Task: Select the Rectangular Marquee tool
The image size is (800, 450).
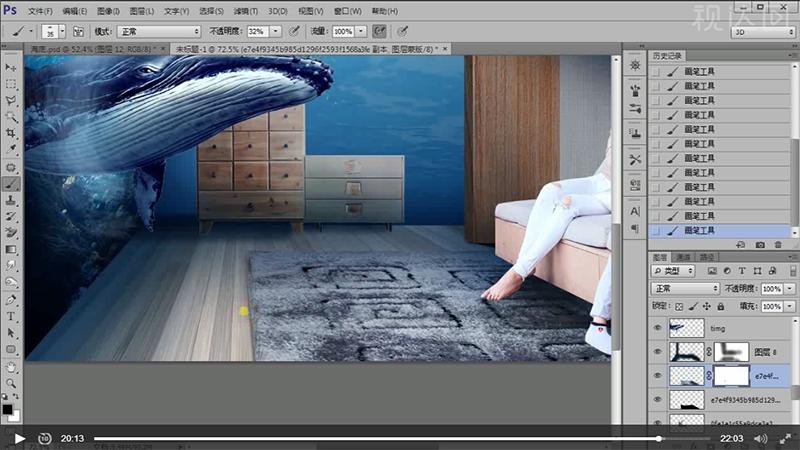Action: click(11, 84)
